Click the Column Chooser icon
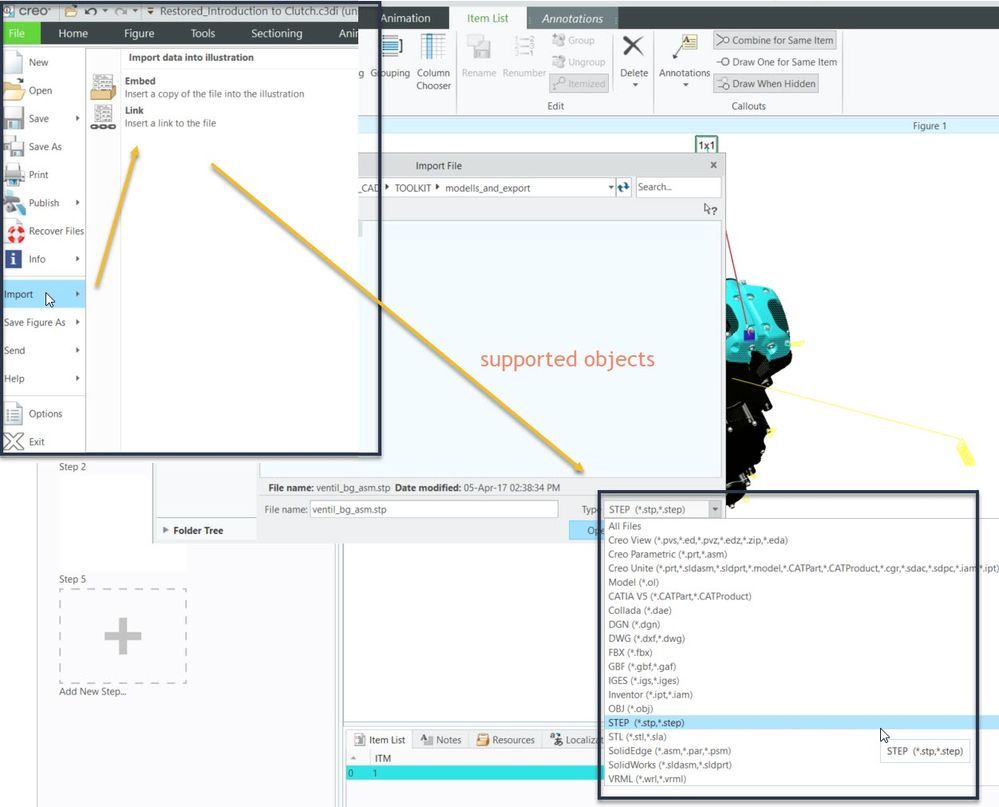Image resolution: width=999 pixels, height=807 pixels. [433, 48]
